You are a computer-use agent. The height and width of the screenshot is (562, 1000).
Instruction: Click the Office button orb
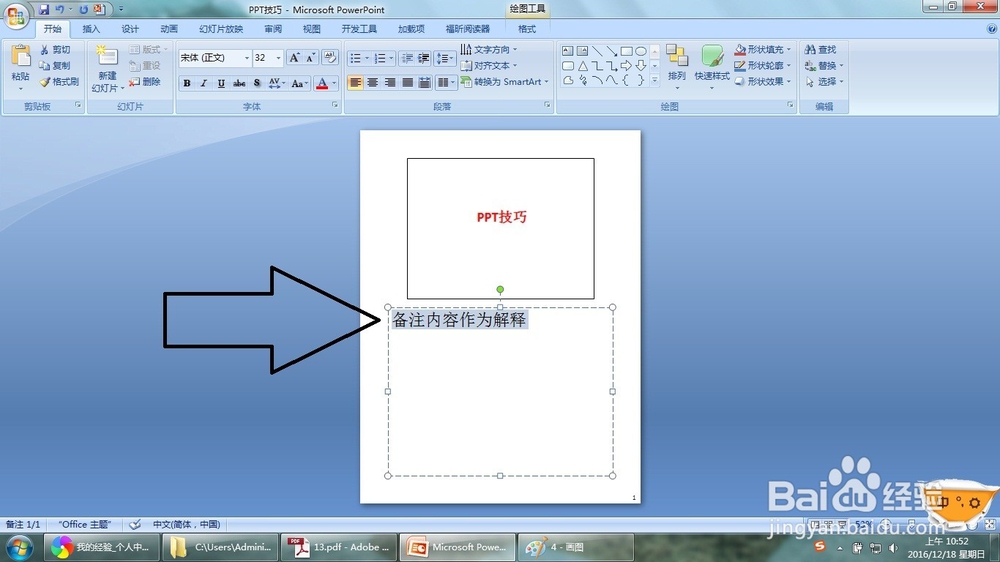[16, 15]
